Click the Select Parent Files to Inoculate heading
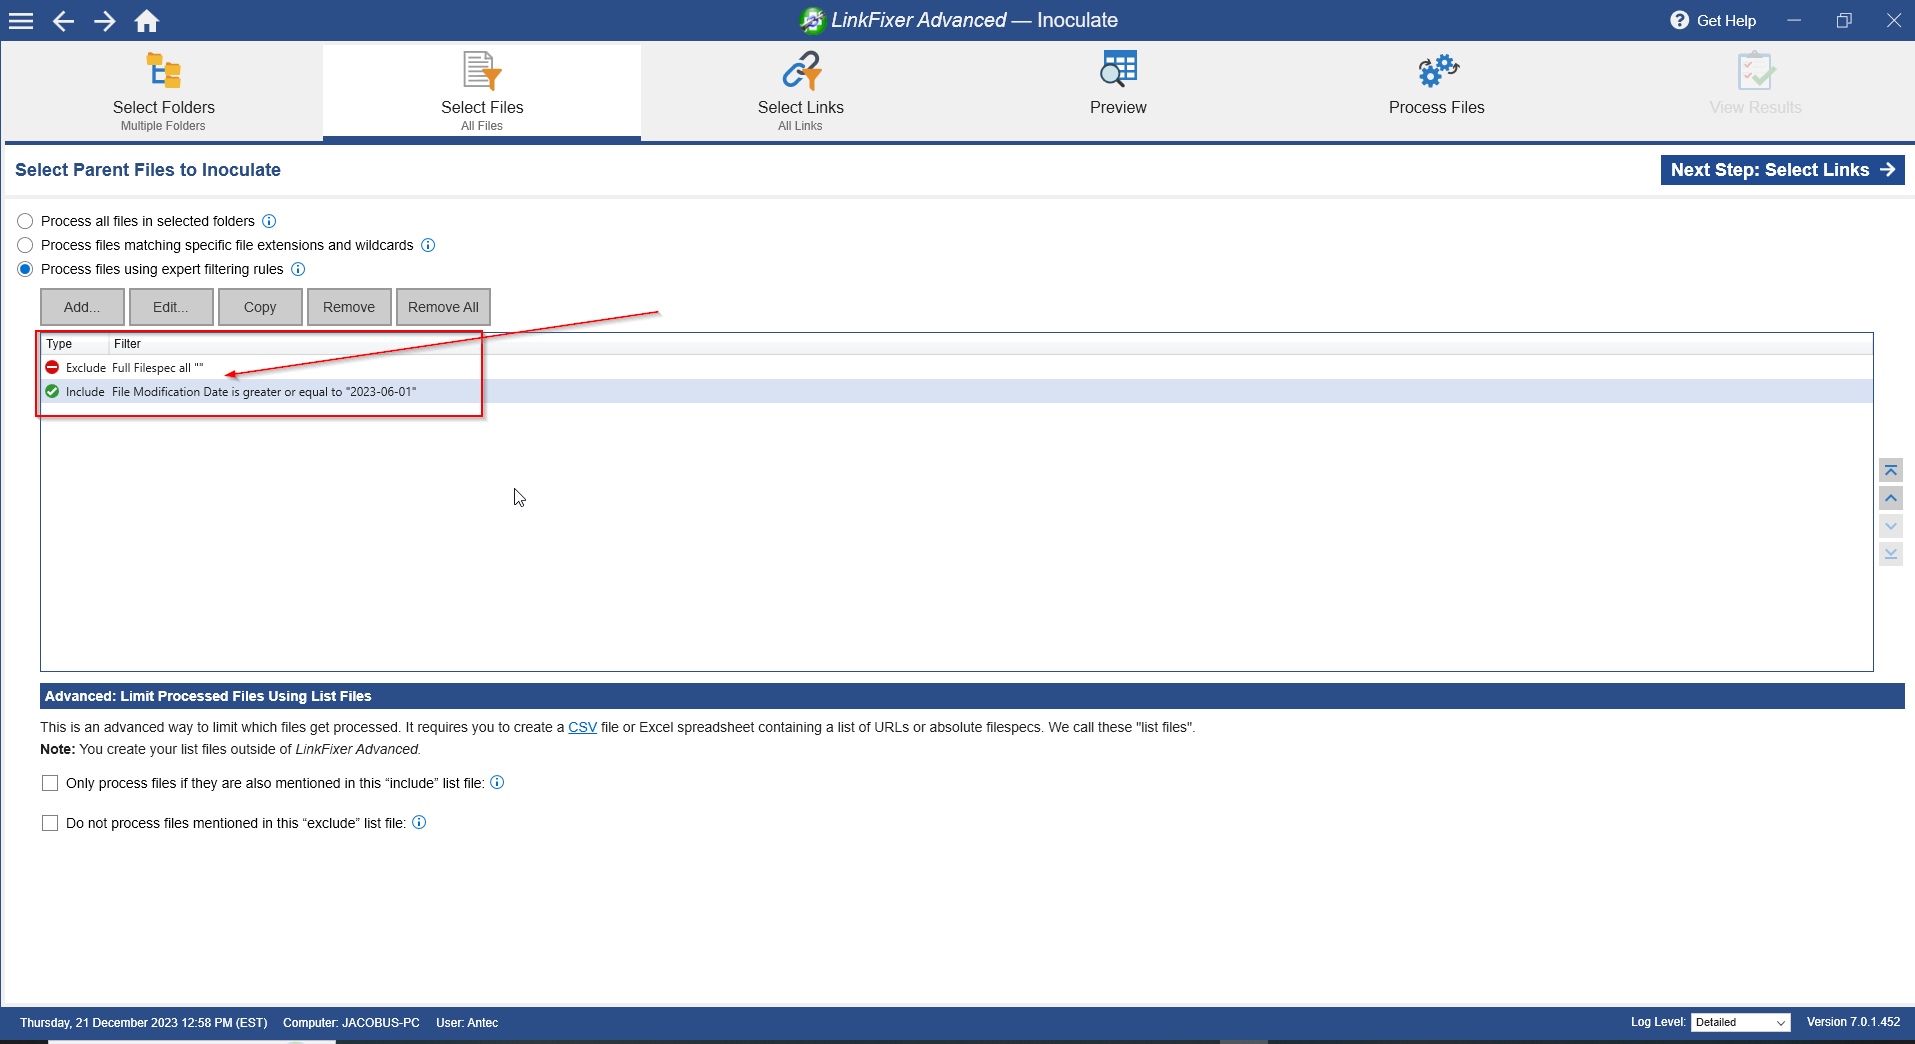 point(148,170)
